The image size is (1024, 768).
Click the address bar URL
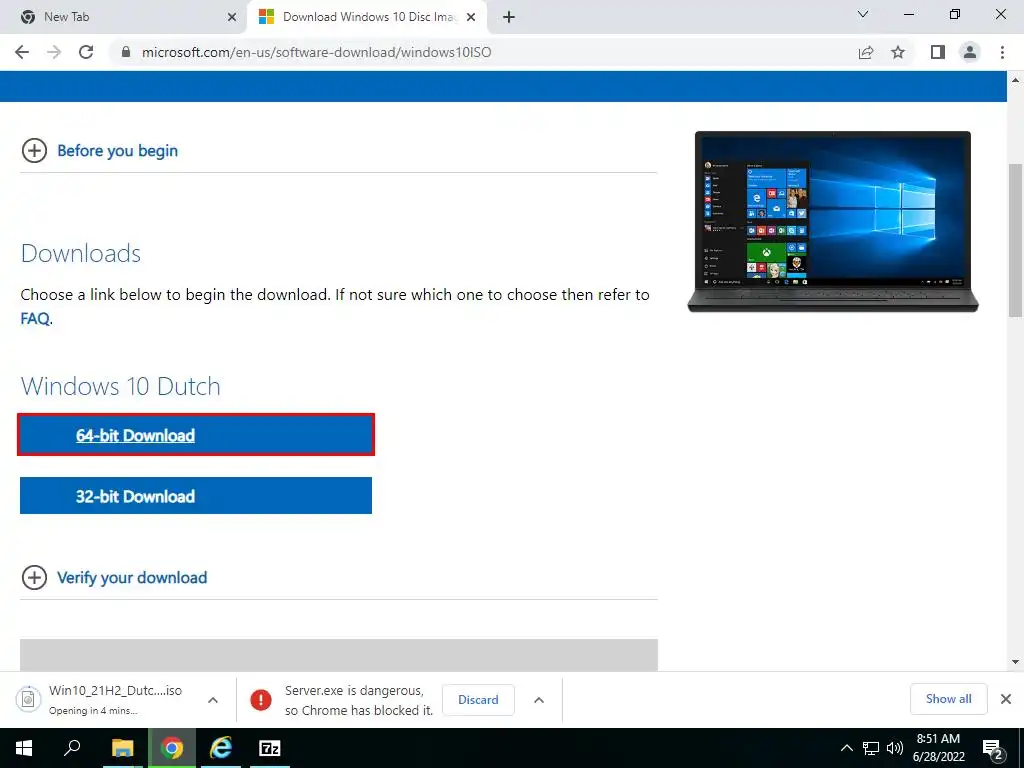point(317,52)
